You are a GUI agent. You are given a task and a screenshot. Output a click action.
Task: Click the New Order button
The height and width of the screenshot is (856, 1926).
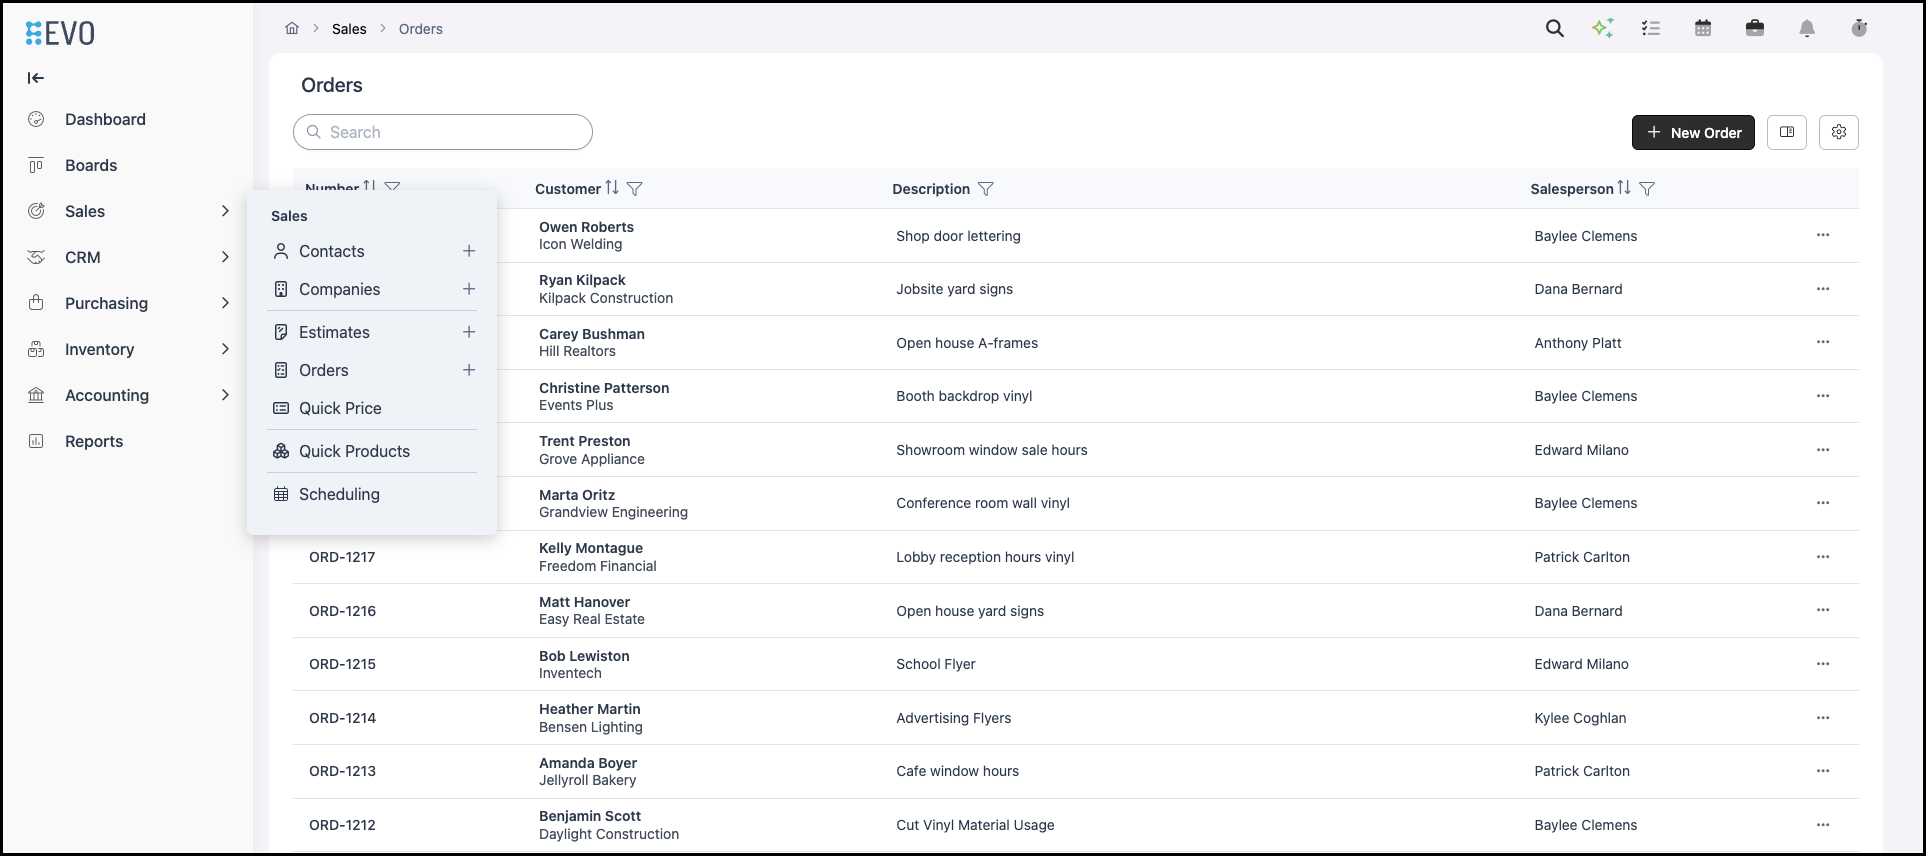pos(1693,132)
